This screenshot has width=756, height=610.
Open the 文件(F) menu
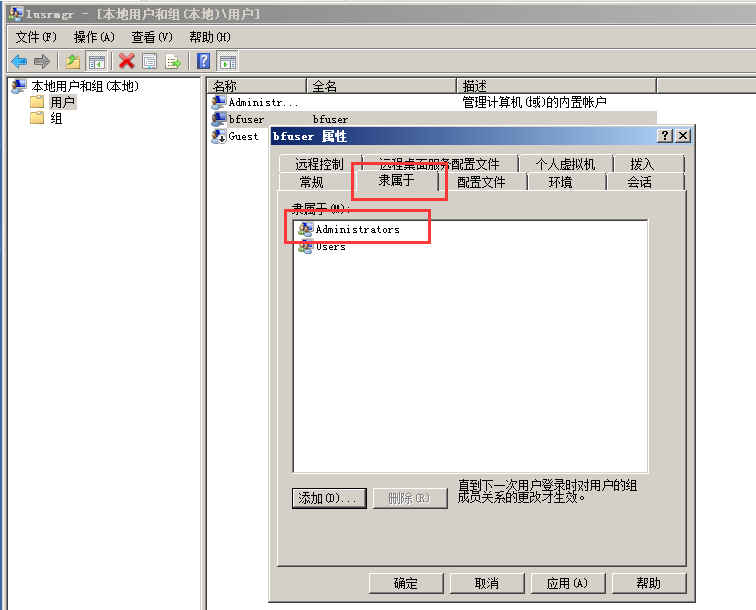click(36, 37)
